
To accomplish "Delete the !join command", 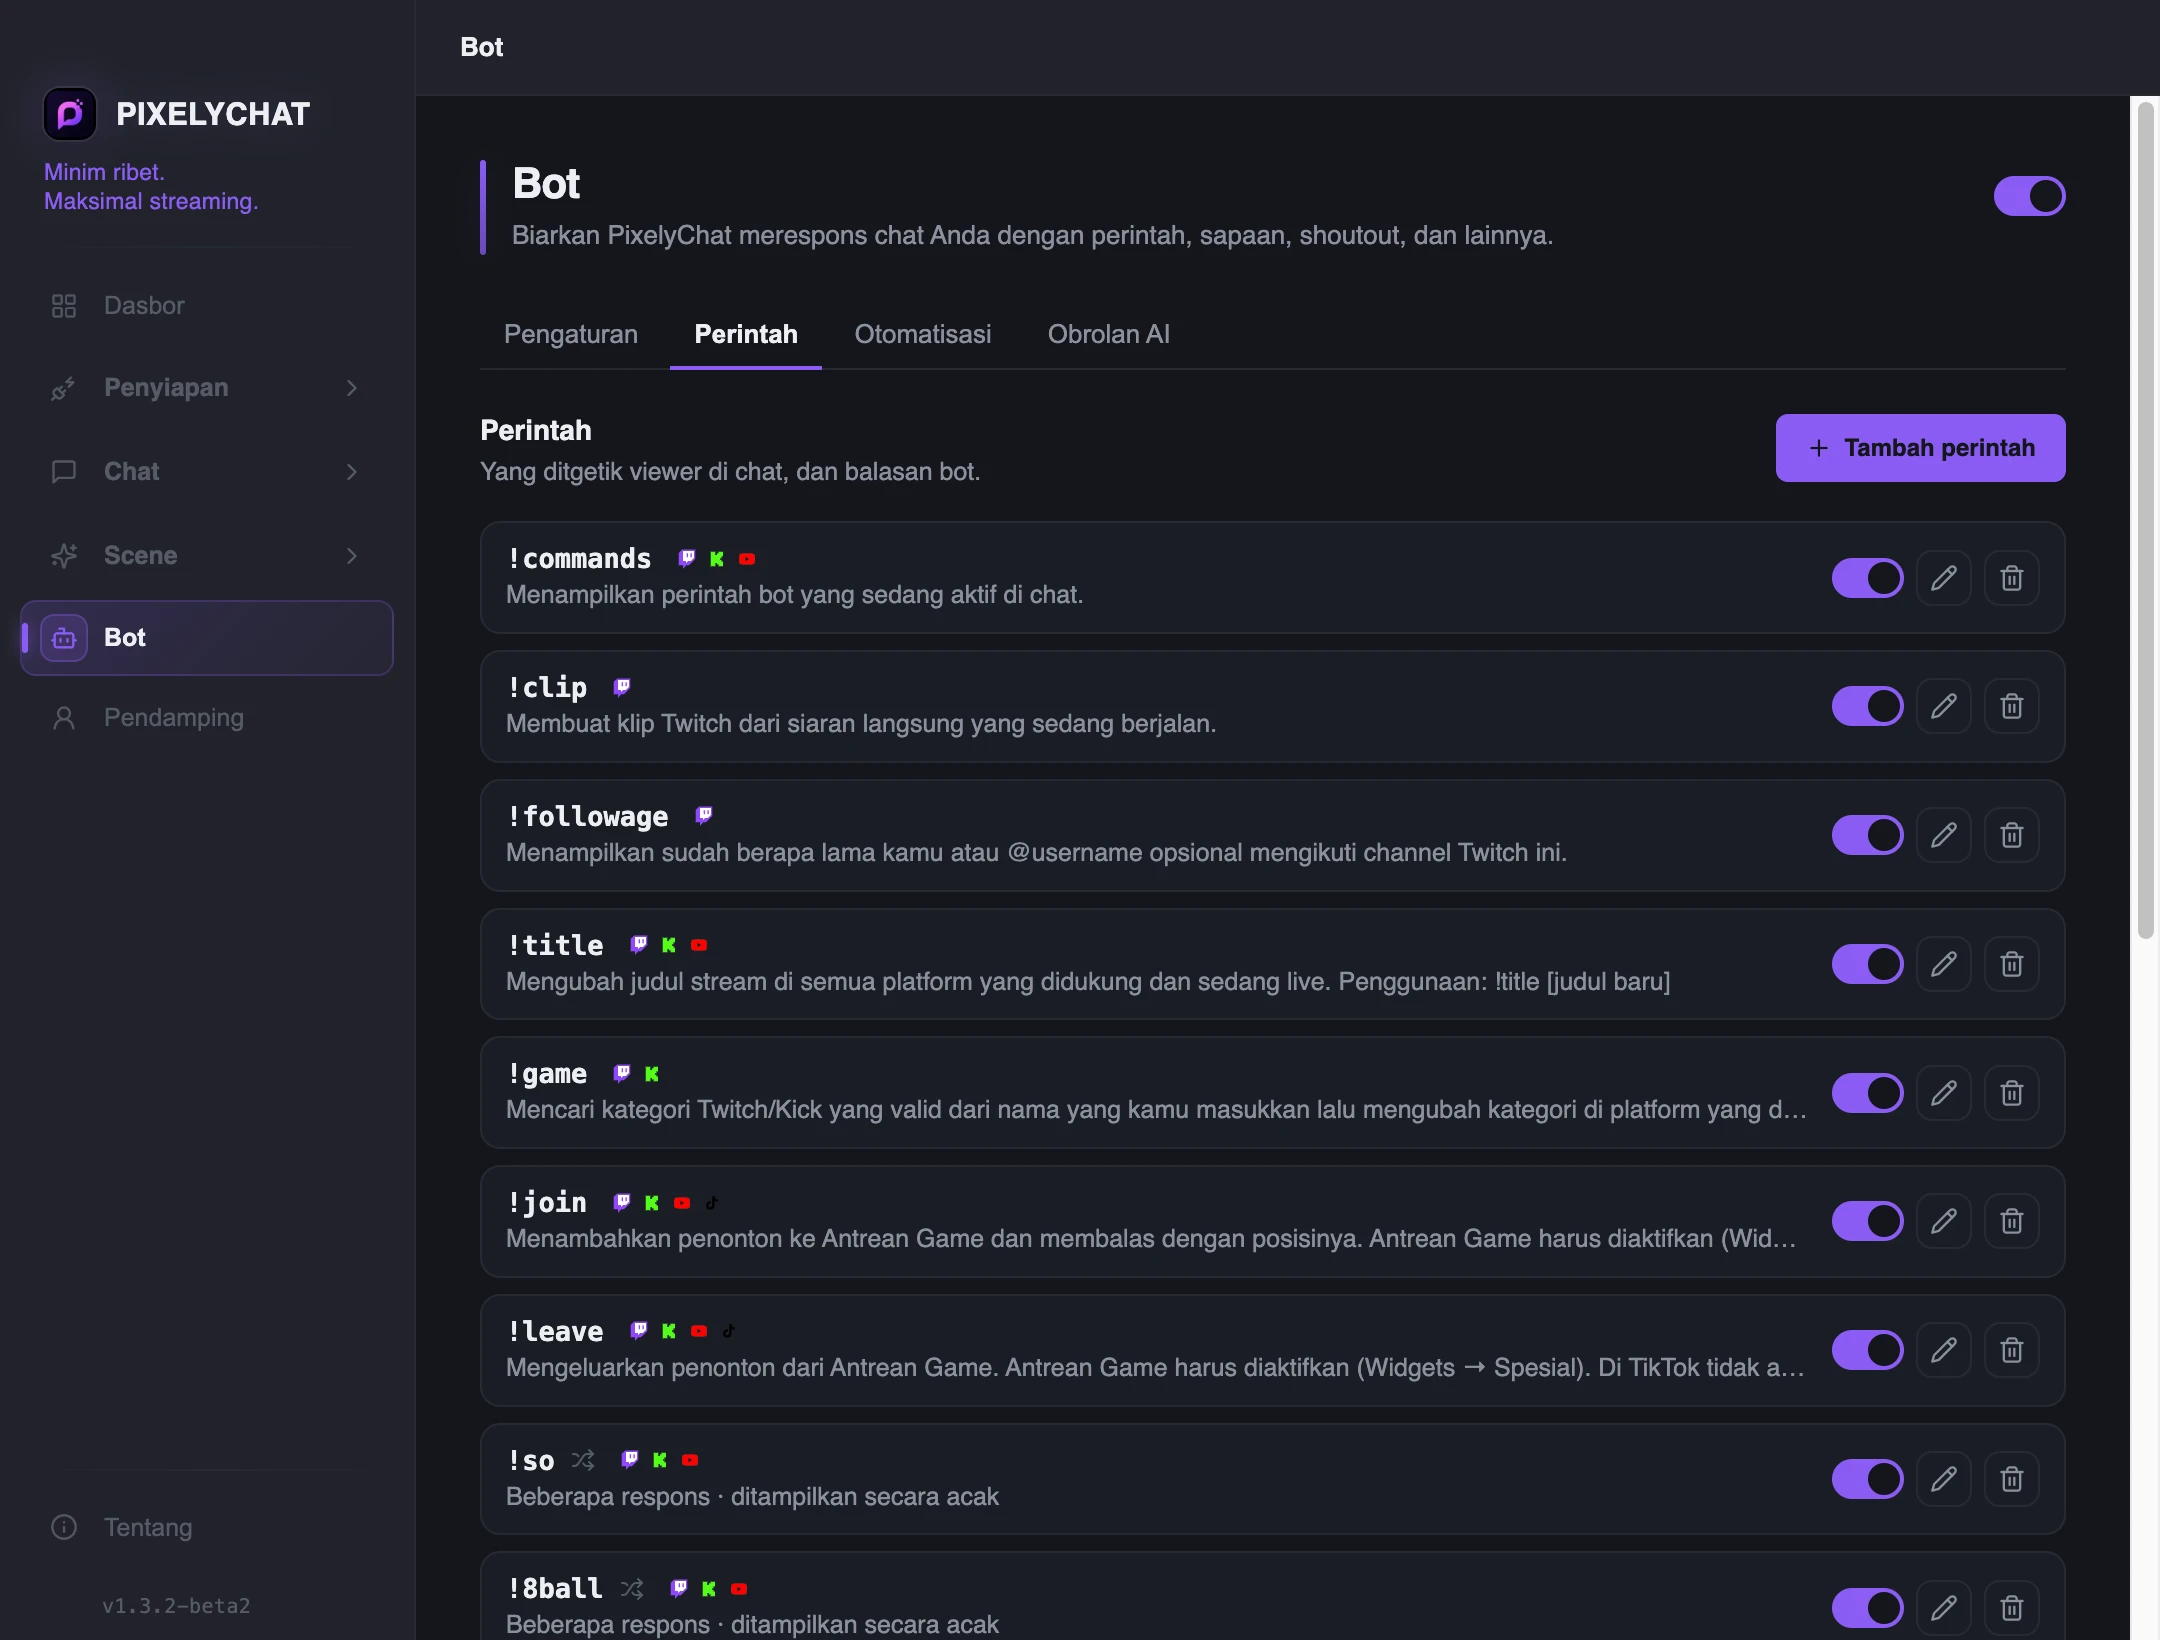I will pyautogui.click(x=2011, y=1222).
